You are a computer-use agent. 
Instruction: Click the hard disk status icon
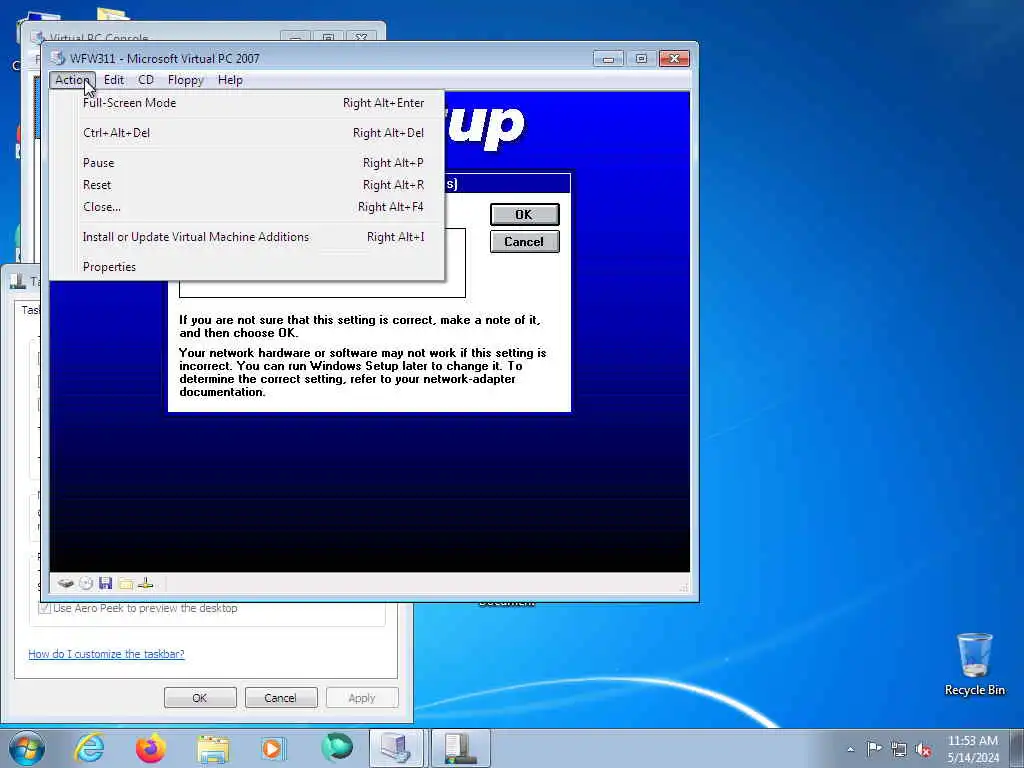tap(65, 583)
